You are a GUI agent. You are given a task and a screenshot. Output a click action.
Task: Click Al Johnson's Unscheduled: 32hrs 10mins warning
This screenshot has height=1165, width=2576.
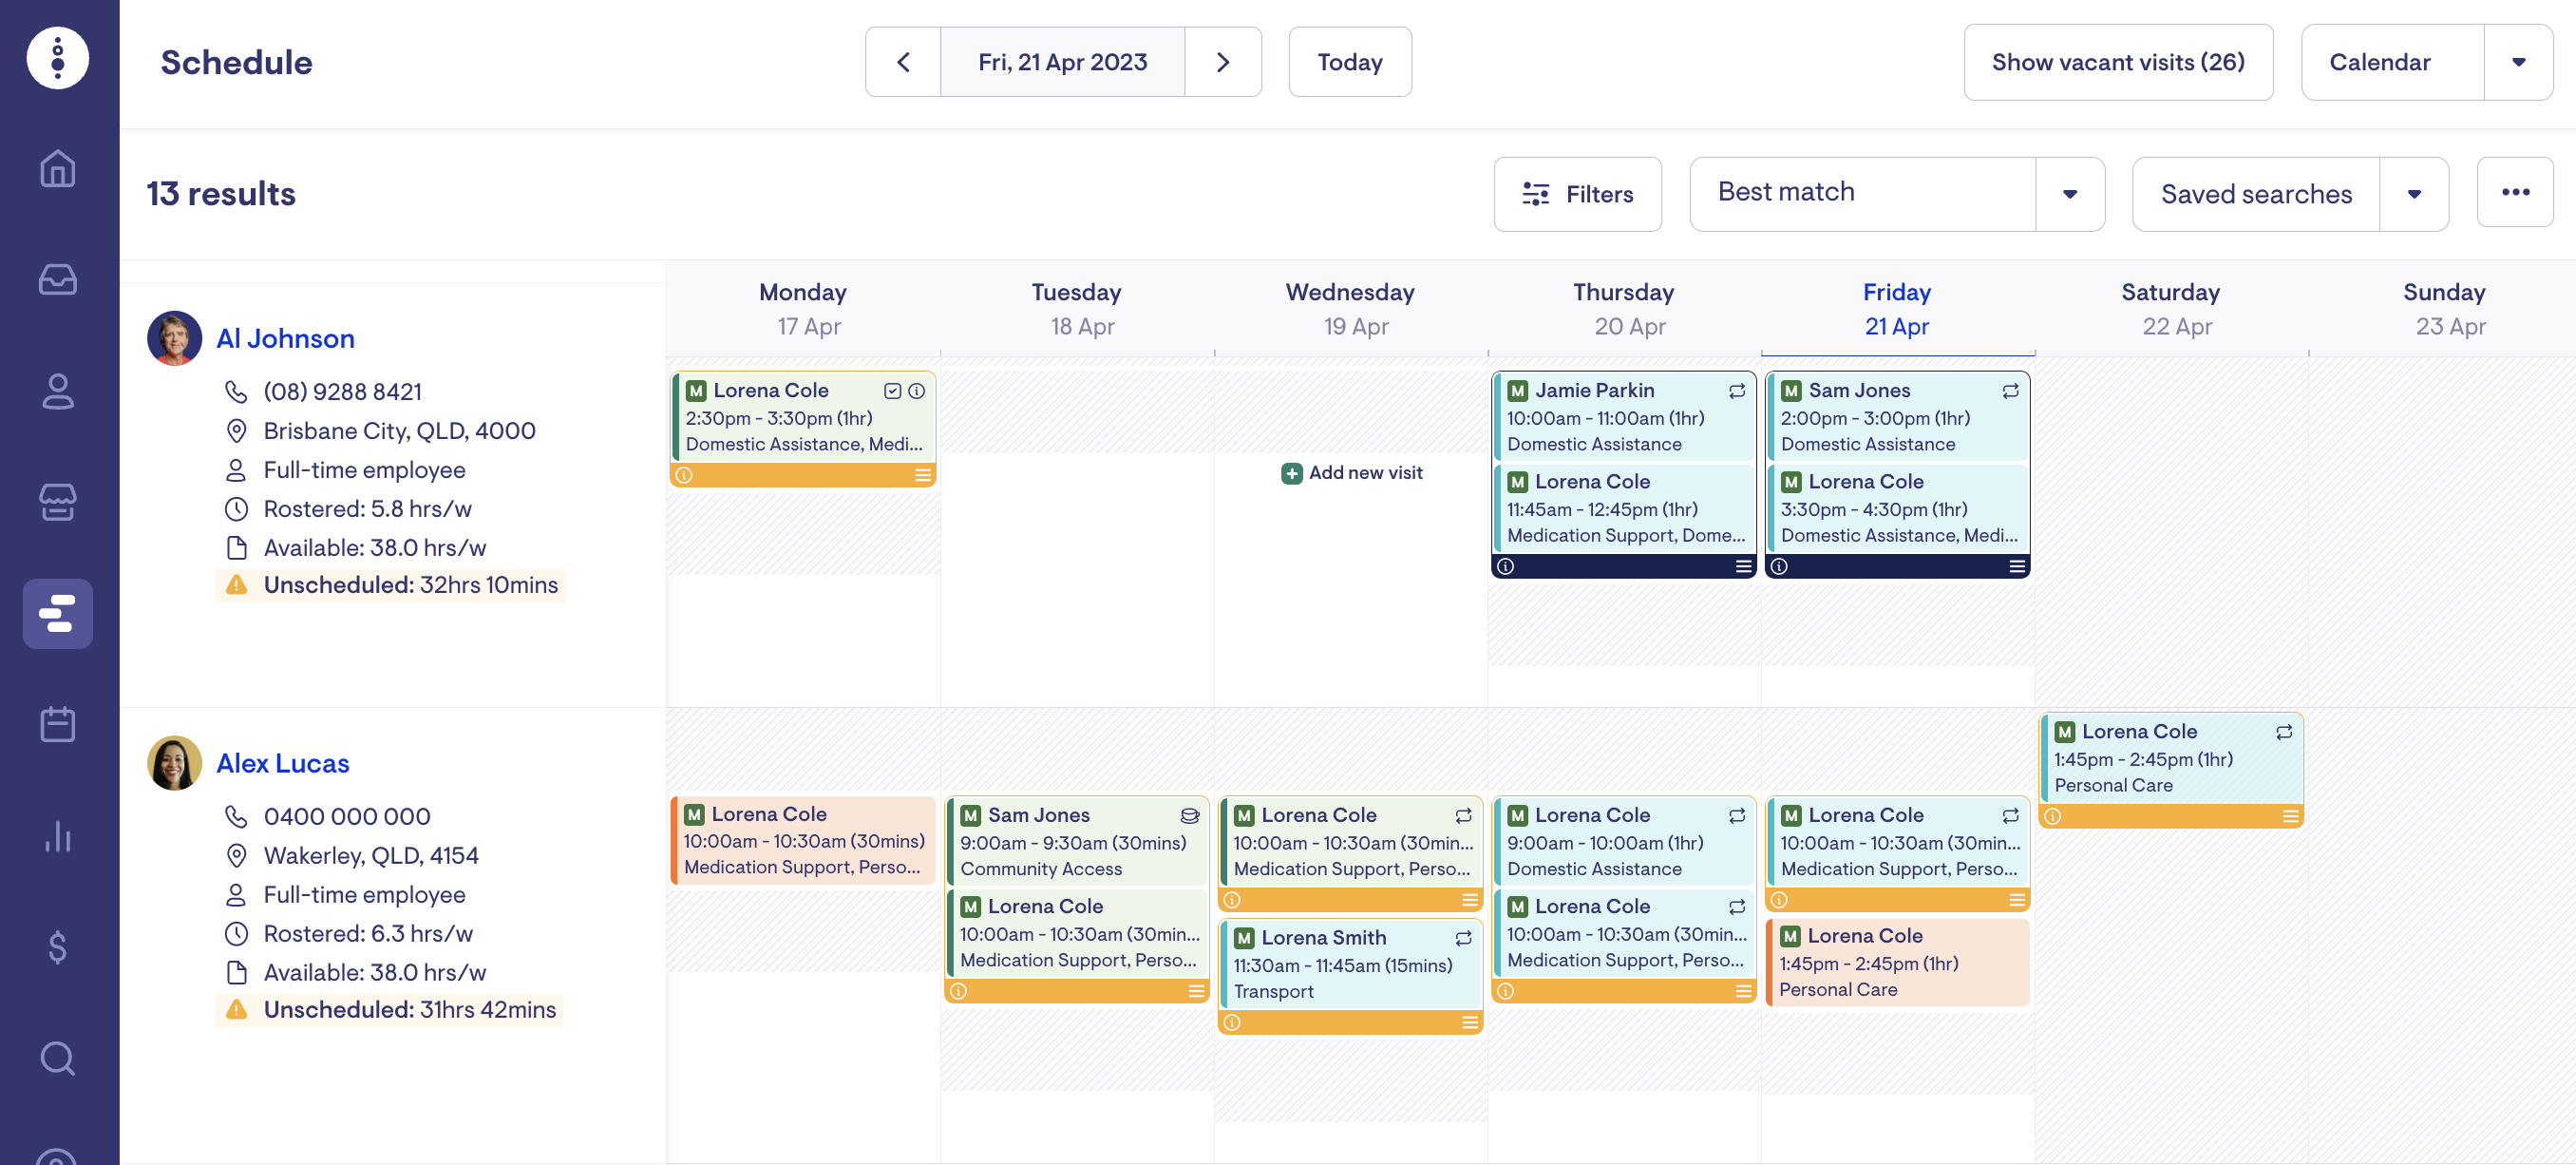391,585
